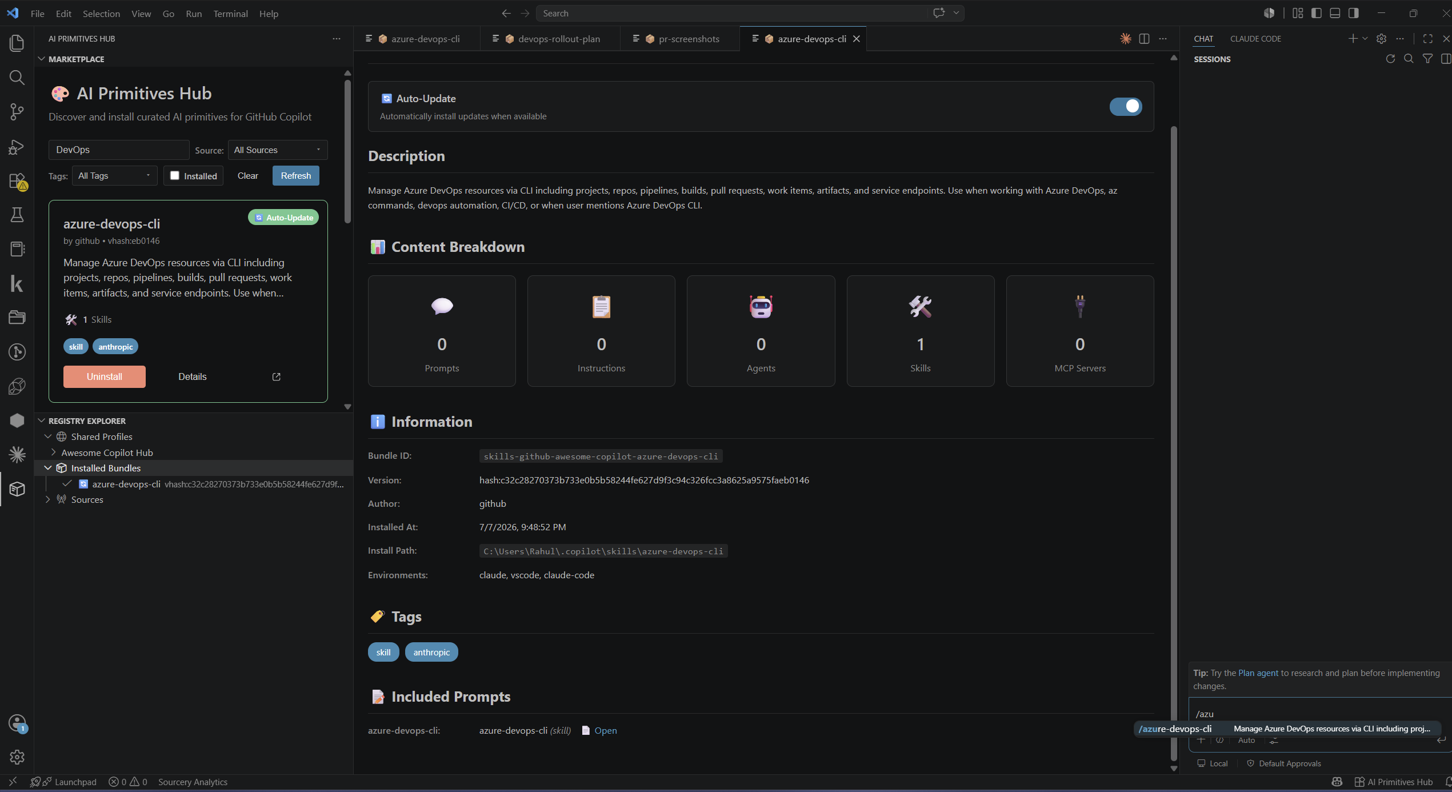Screen dimensions: 1452x792
Task: Toggle the Auto-Update switch off
Action: (x=1125, y=107)
